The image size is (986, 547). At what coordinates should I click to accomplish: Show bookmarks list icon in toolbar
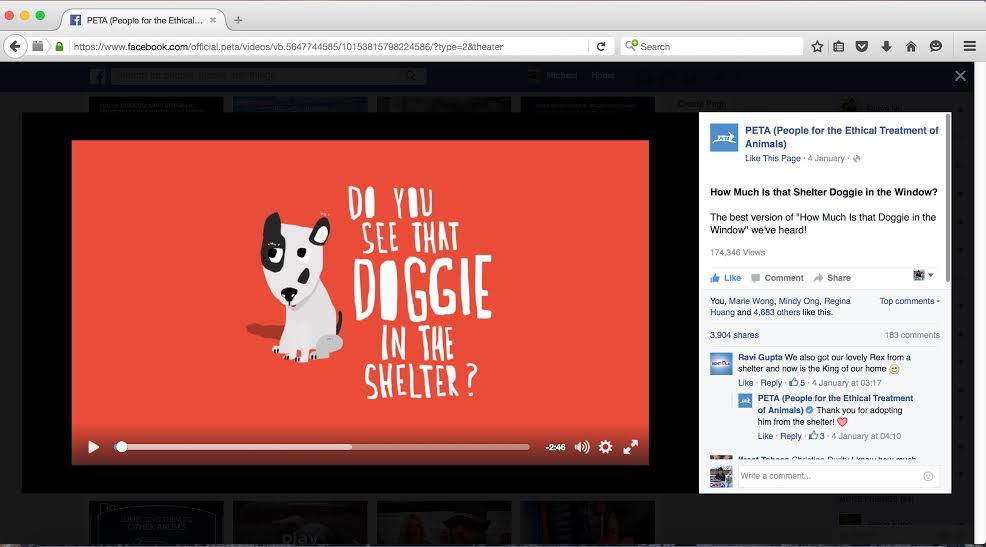point(839,47)
